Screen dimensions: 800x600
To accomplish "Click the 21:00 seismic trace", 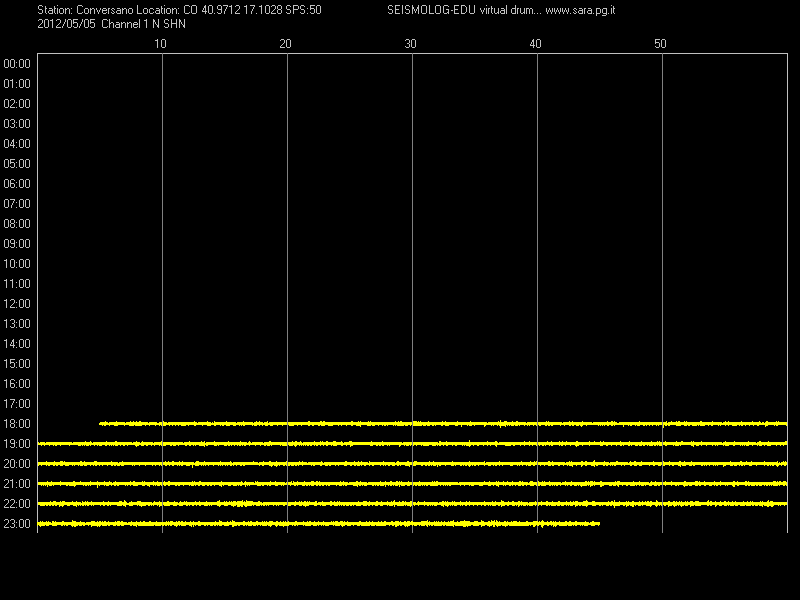I will coord(412,484).
